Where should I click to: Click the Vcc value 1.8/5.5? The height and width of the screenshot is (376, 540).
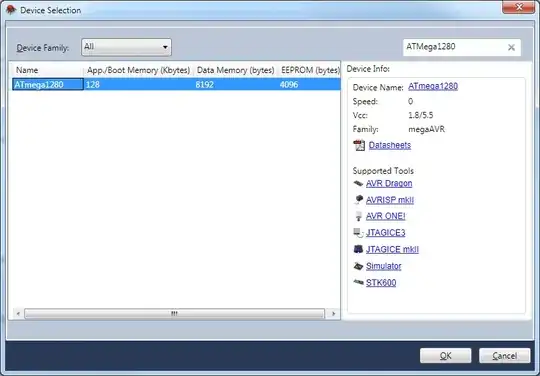point(420,115)
